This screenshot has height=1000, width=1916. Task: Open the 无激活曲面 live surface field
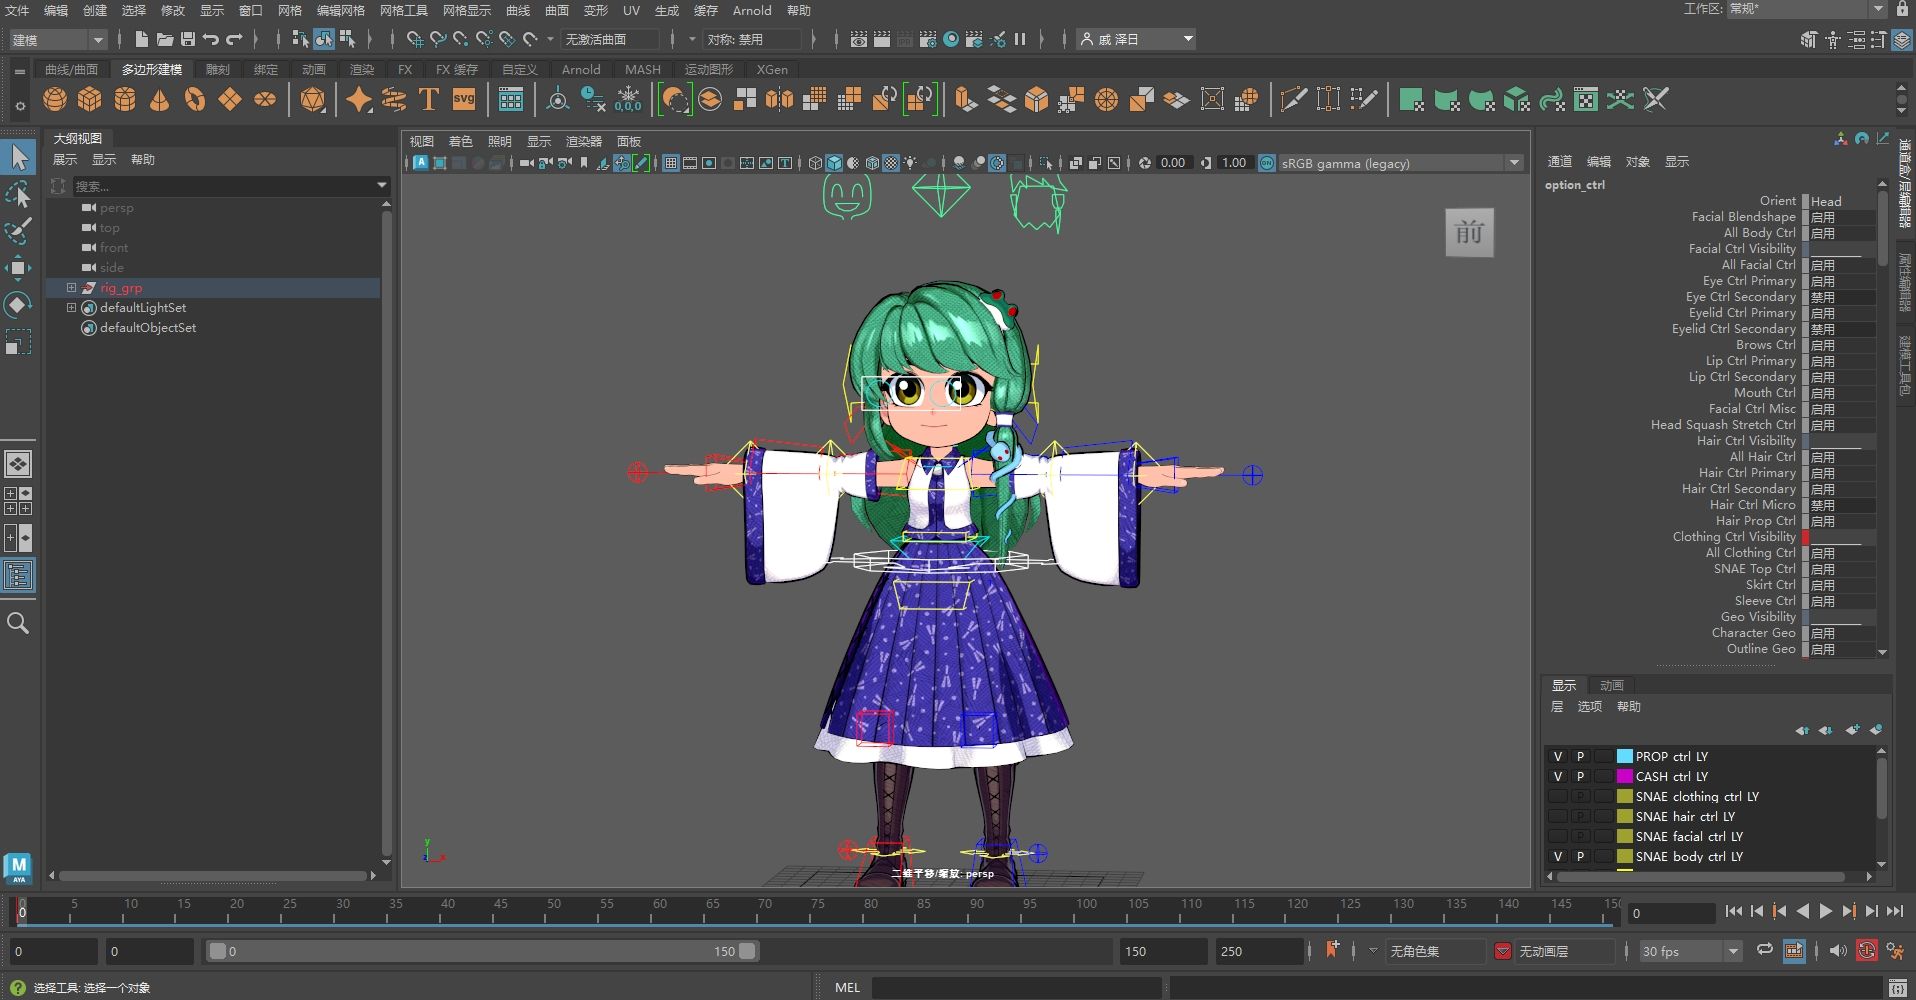click(x=610, y=39)
